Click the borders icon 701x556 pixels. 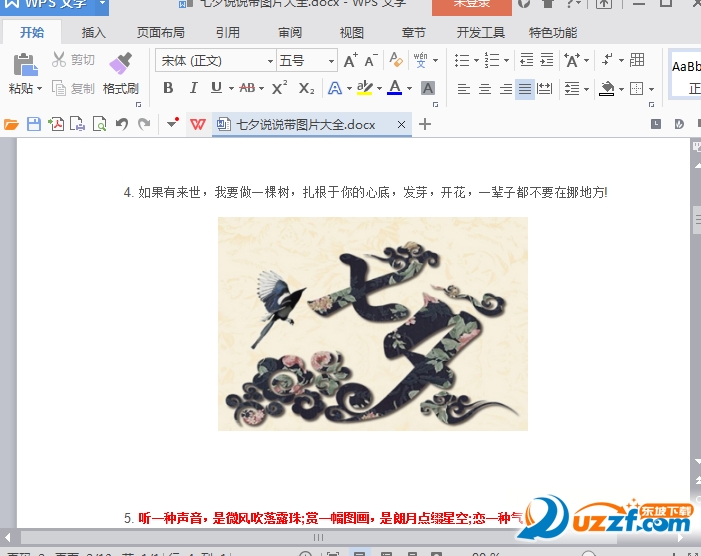pyautogui.click(x=636, y=88)
